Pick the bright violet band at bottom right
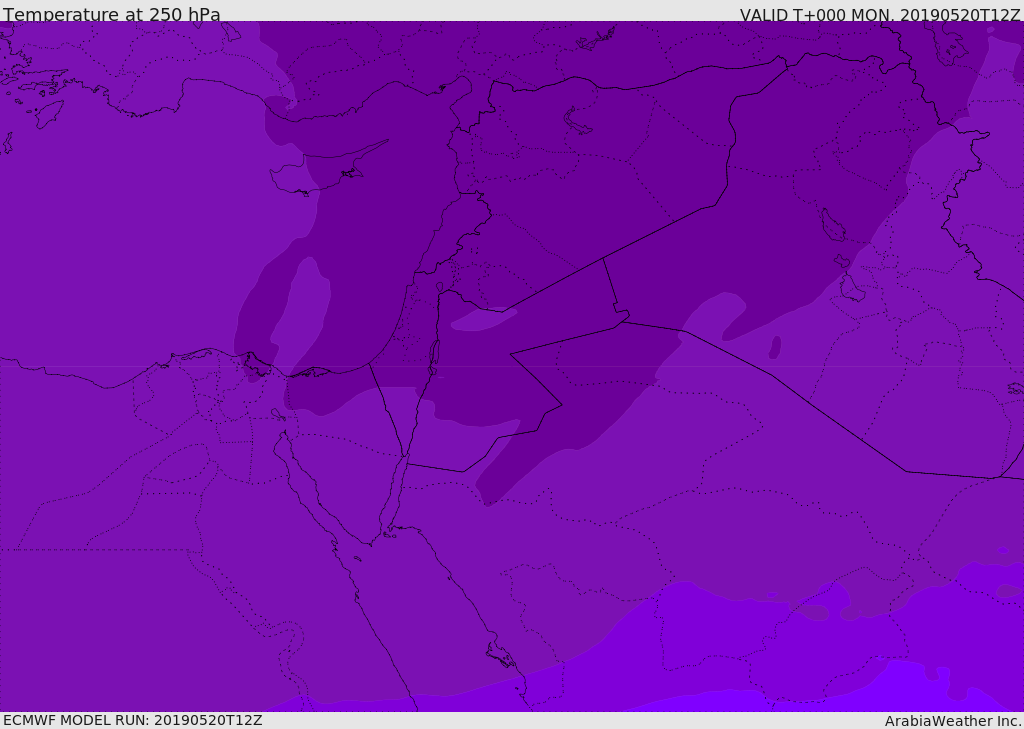This screenshot has width=1024, height=729. pos(900,690)
